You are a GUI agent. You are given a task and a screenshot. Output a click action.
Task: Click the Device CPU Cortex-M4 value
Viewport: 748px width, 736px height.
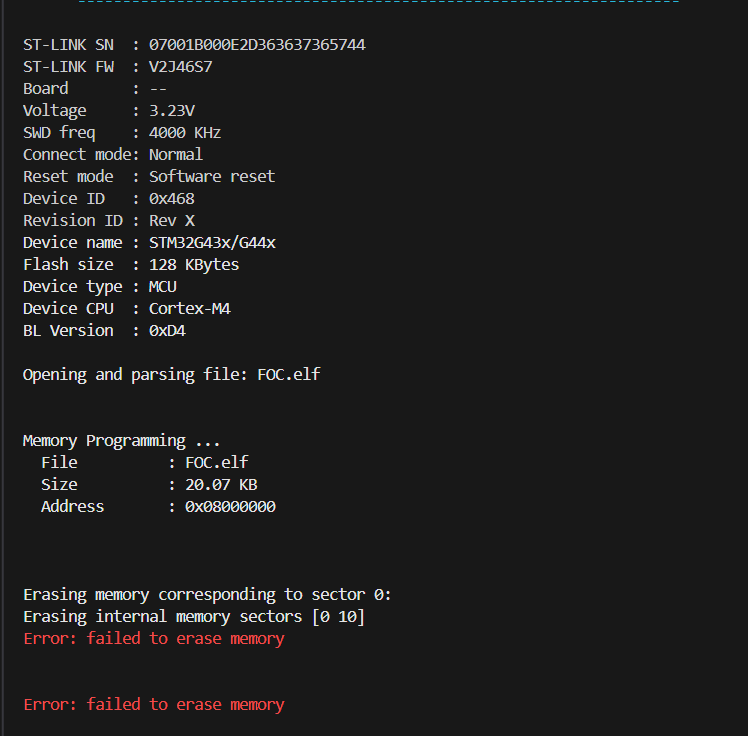(190, 309)
